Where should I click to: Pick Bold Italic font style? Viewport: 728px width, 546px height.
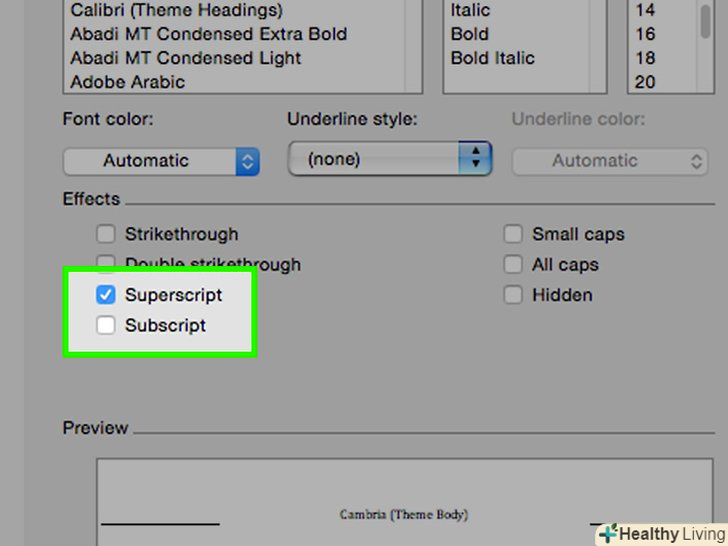[492, 58]
